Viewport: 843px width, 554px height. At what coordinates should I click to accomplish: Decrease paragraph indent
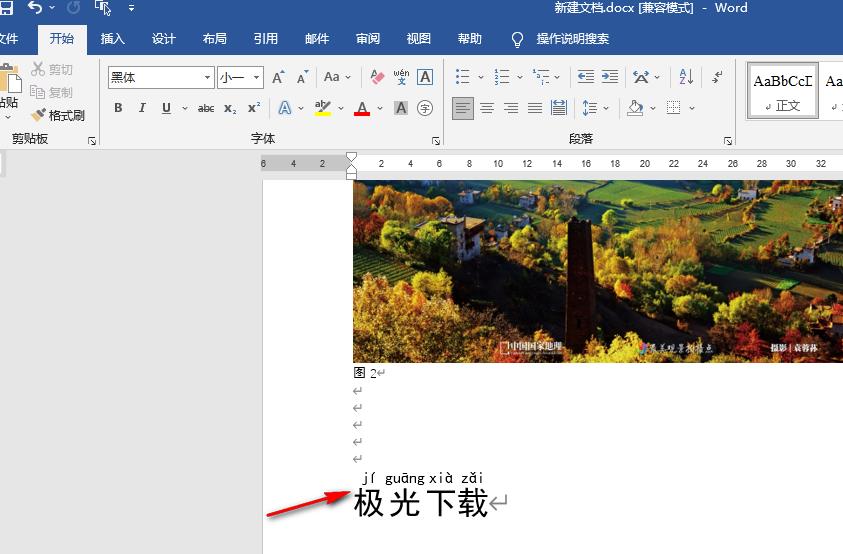pos(585,77)
